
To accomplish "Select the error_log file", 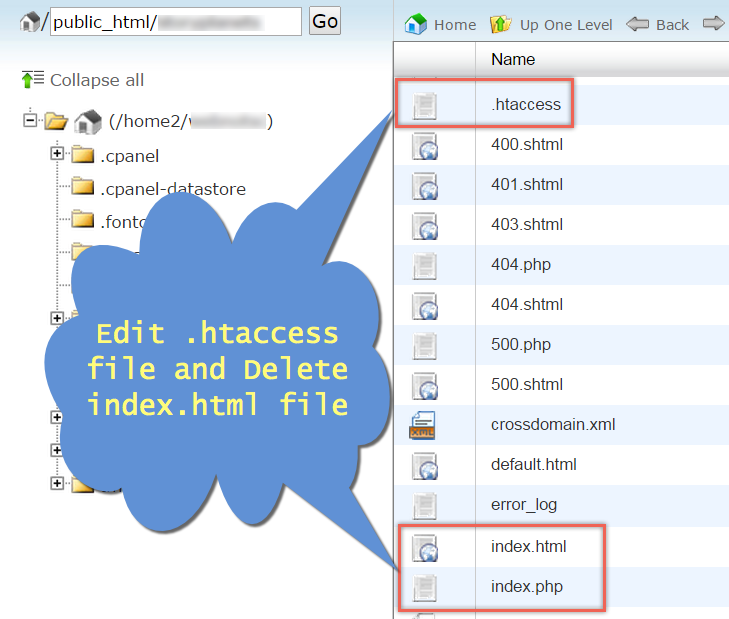I will (x=524, y=505).
